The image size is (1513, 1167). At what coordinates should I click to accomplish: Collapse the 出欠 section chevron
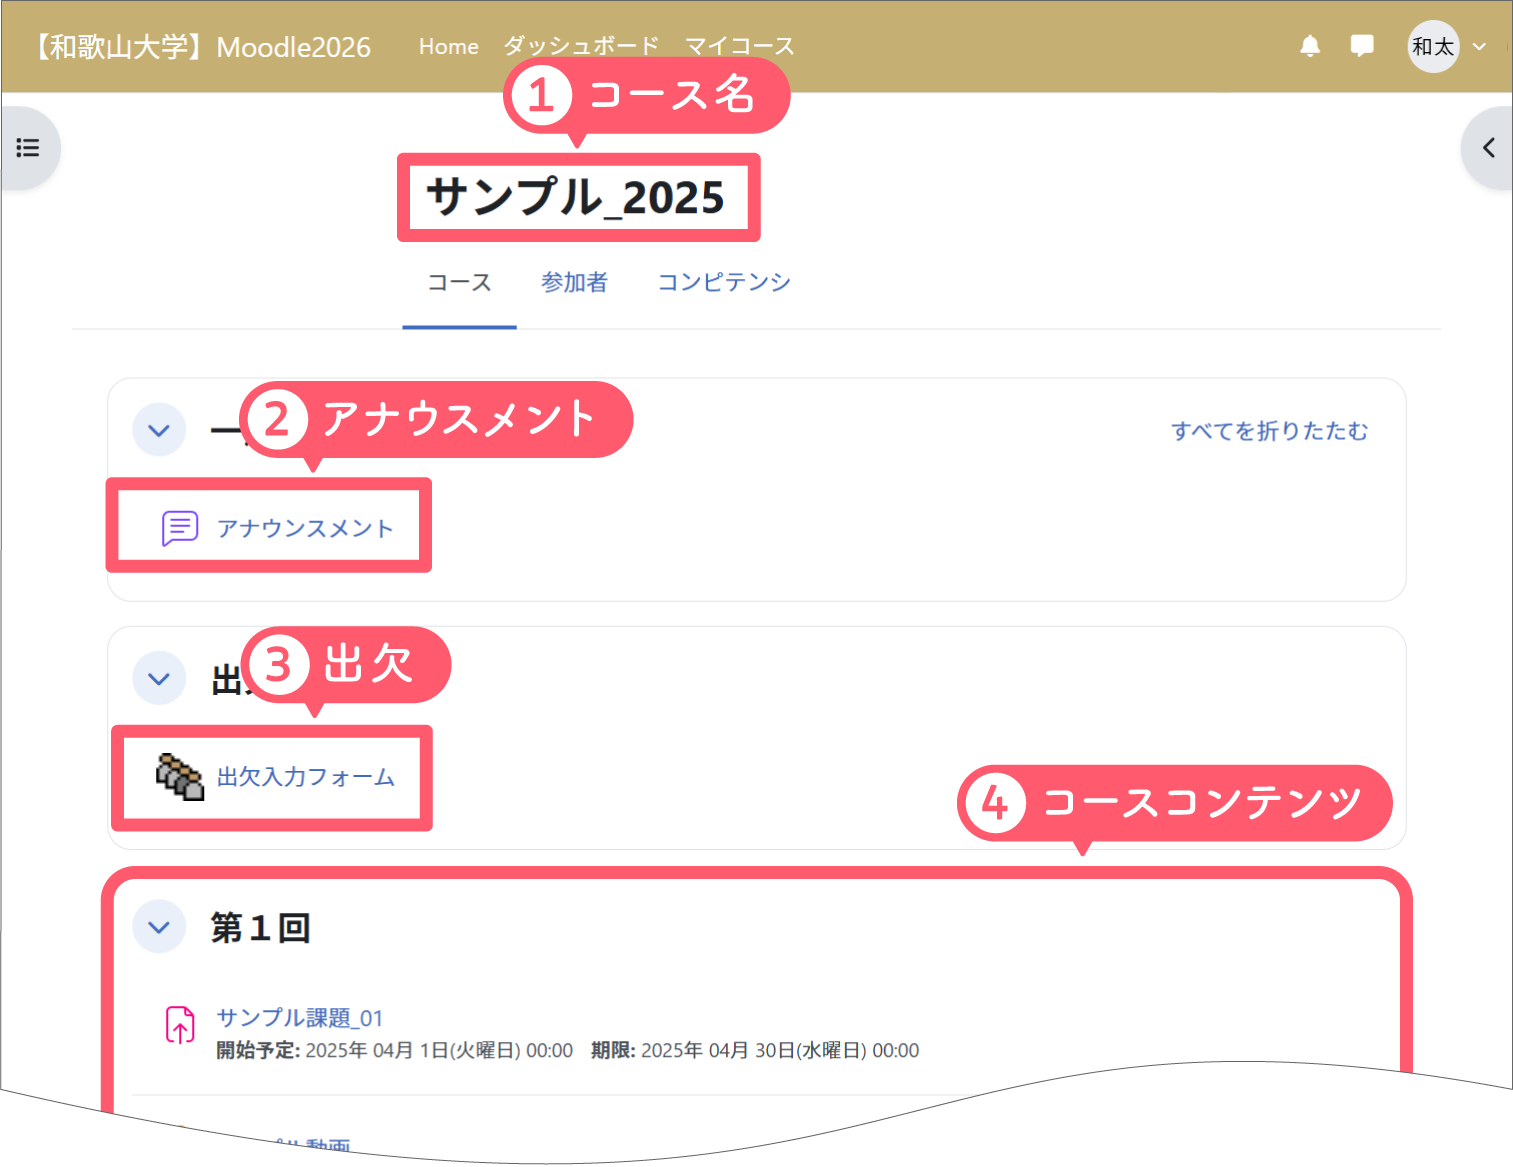tap(159, 678)
